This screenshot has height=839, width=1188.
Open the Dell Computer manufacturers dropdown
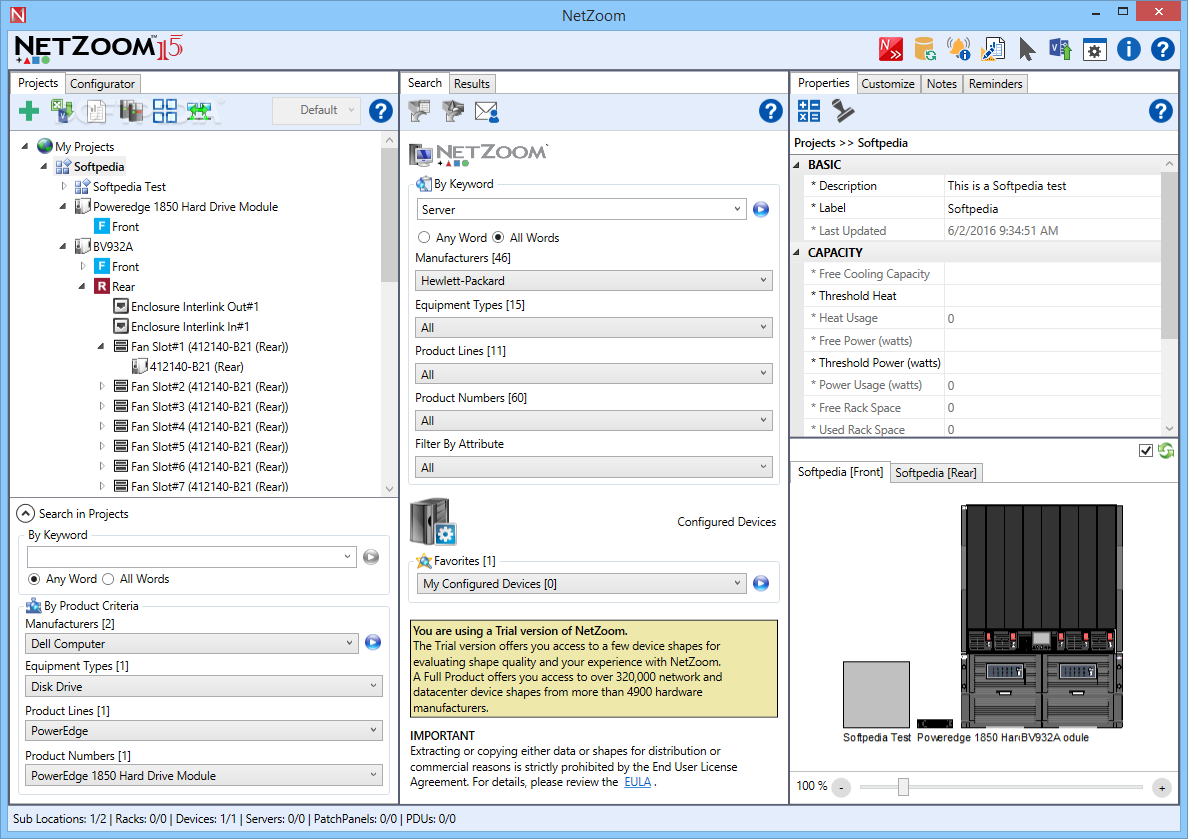192,643
